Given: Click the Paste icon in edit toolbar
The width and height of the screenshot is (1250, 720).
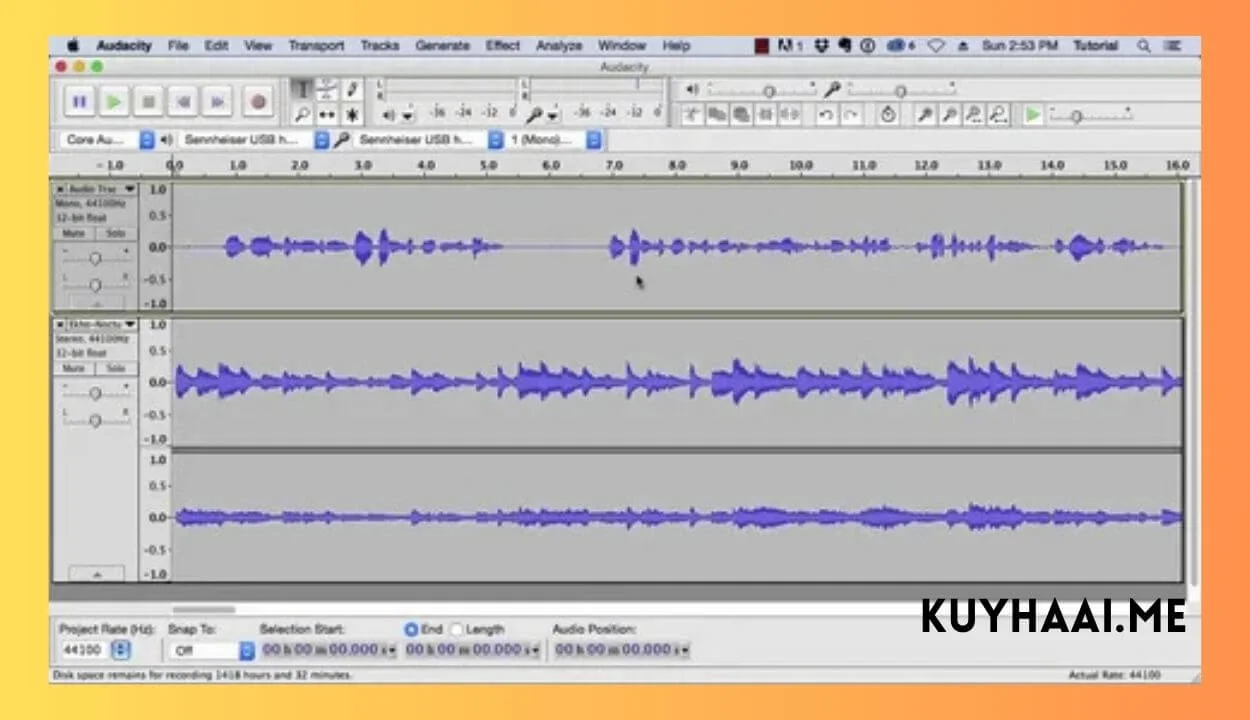Looking at the screenshot, I should click(741, 115).
